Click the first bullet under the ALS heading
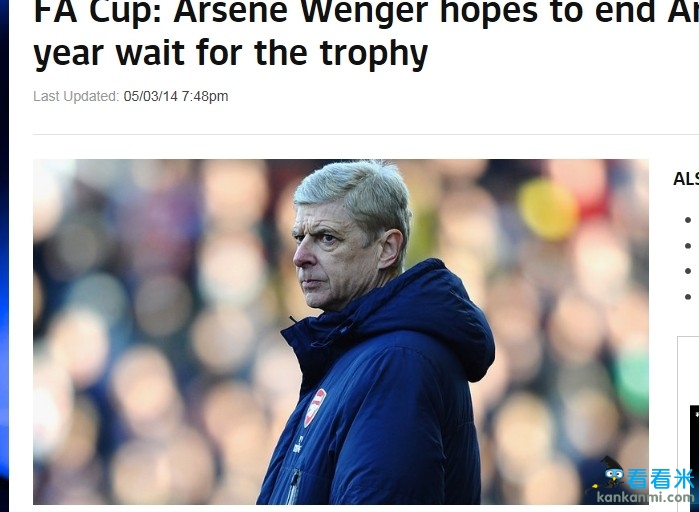This screenshot has height=512, width=699. [688, 220]
